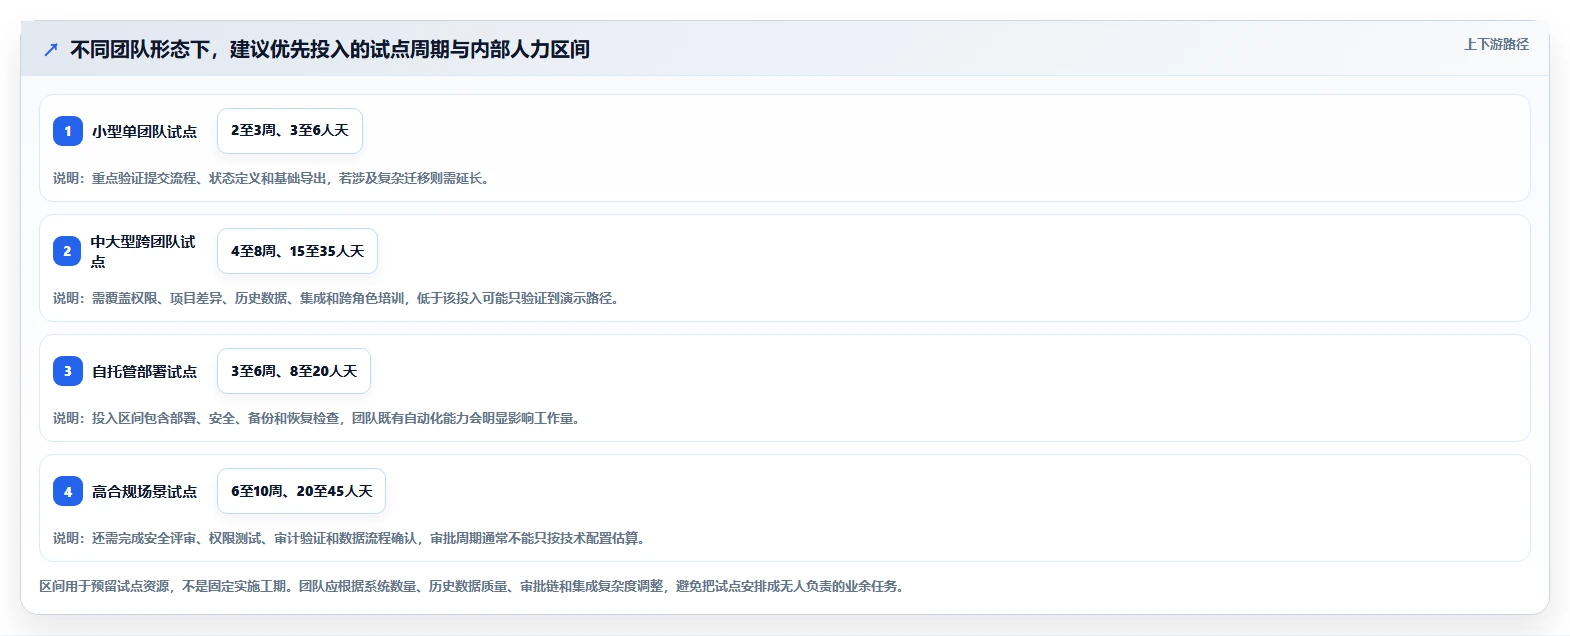The height and width of the screenshot is (636, 1570).
Task: Click the 中大型跨团队试点 title
Action: pos(144,251)
